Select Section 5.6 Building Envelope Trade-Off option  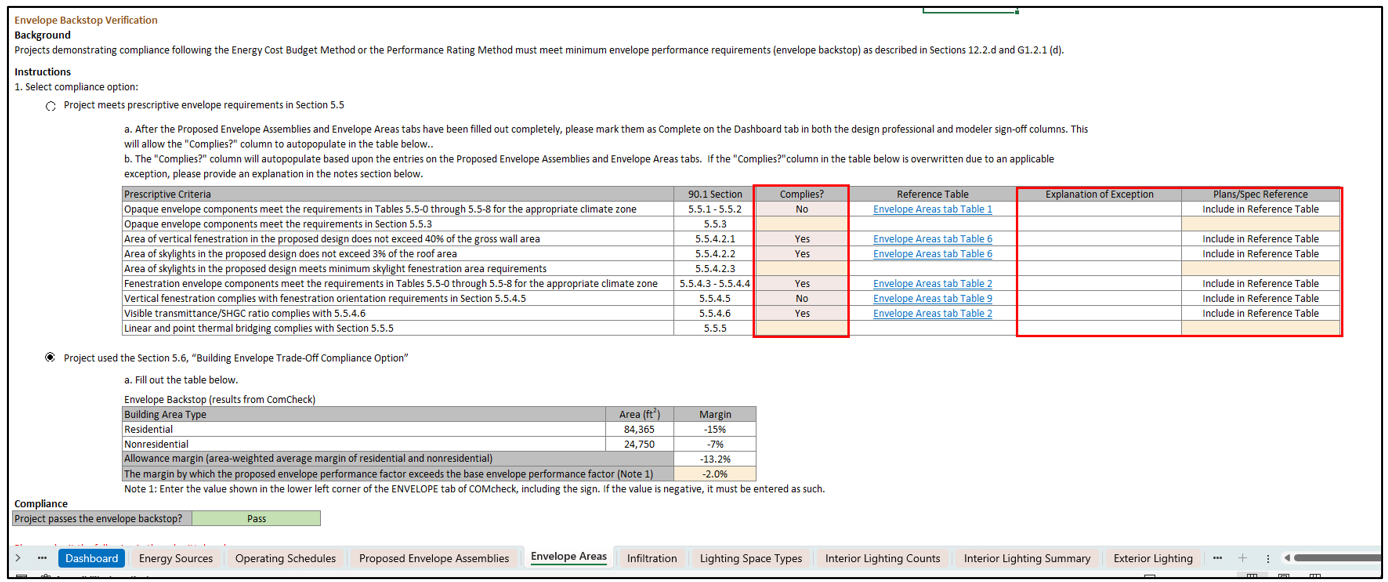click(51, 358)
